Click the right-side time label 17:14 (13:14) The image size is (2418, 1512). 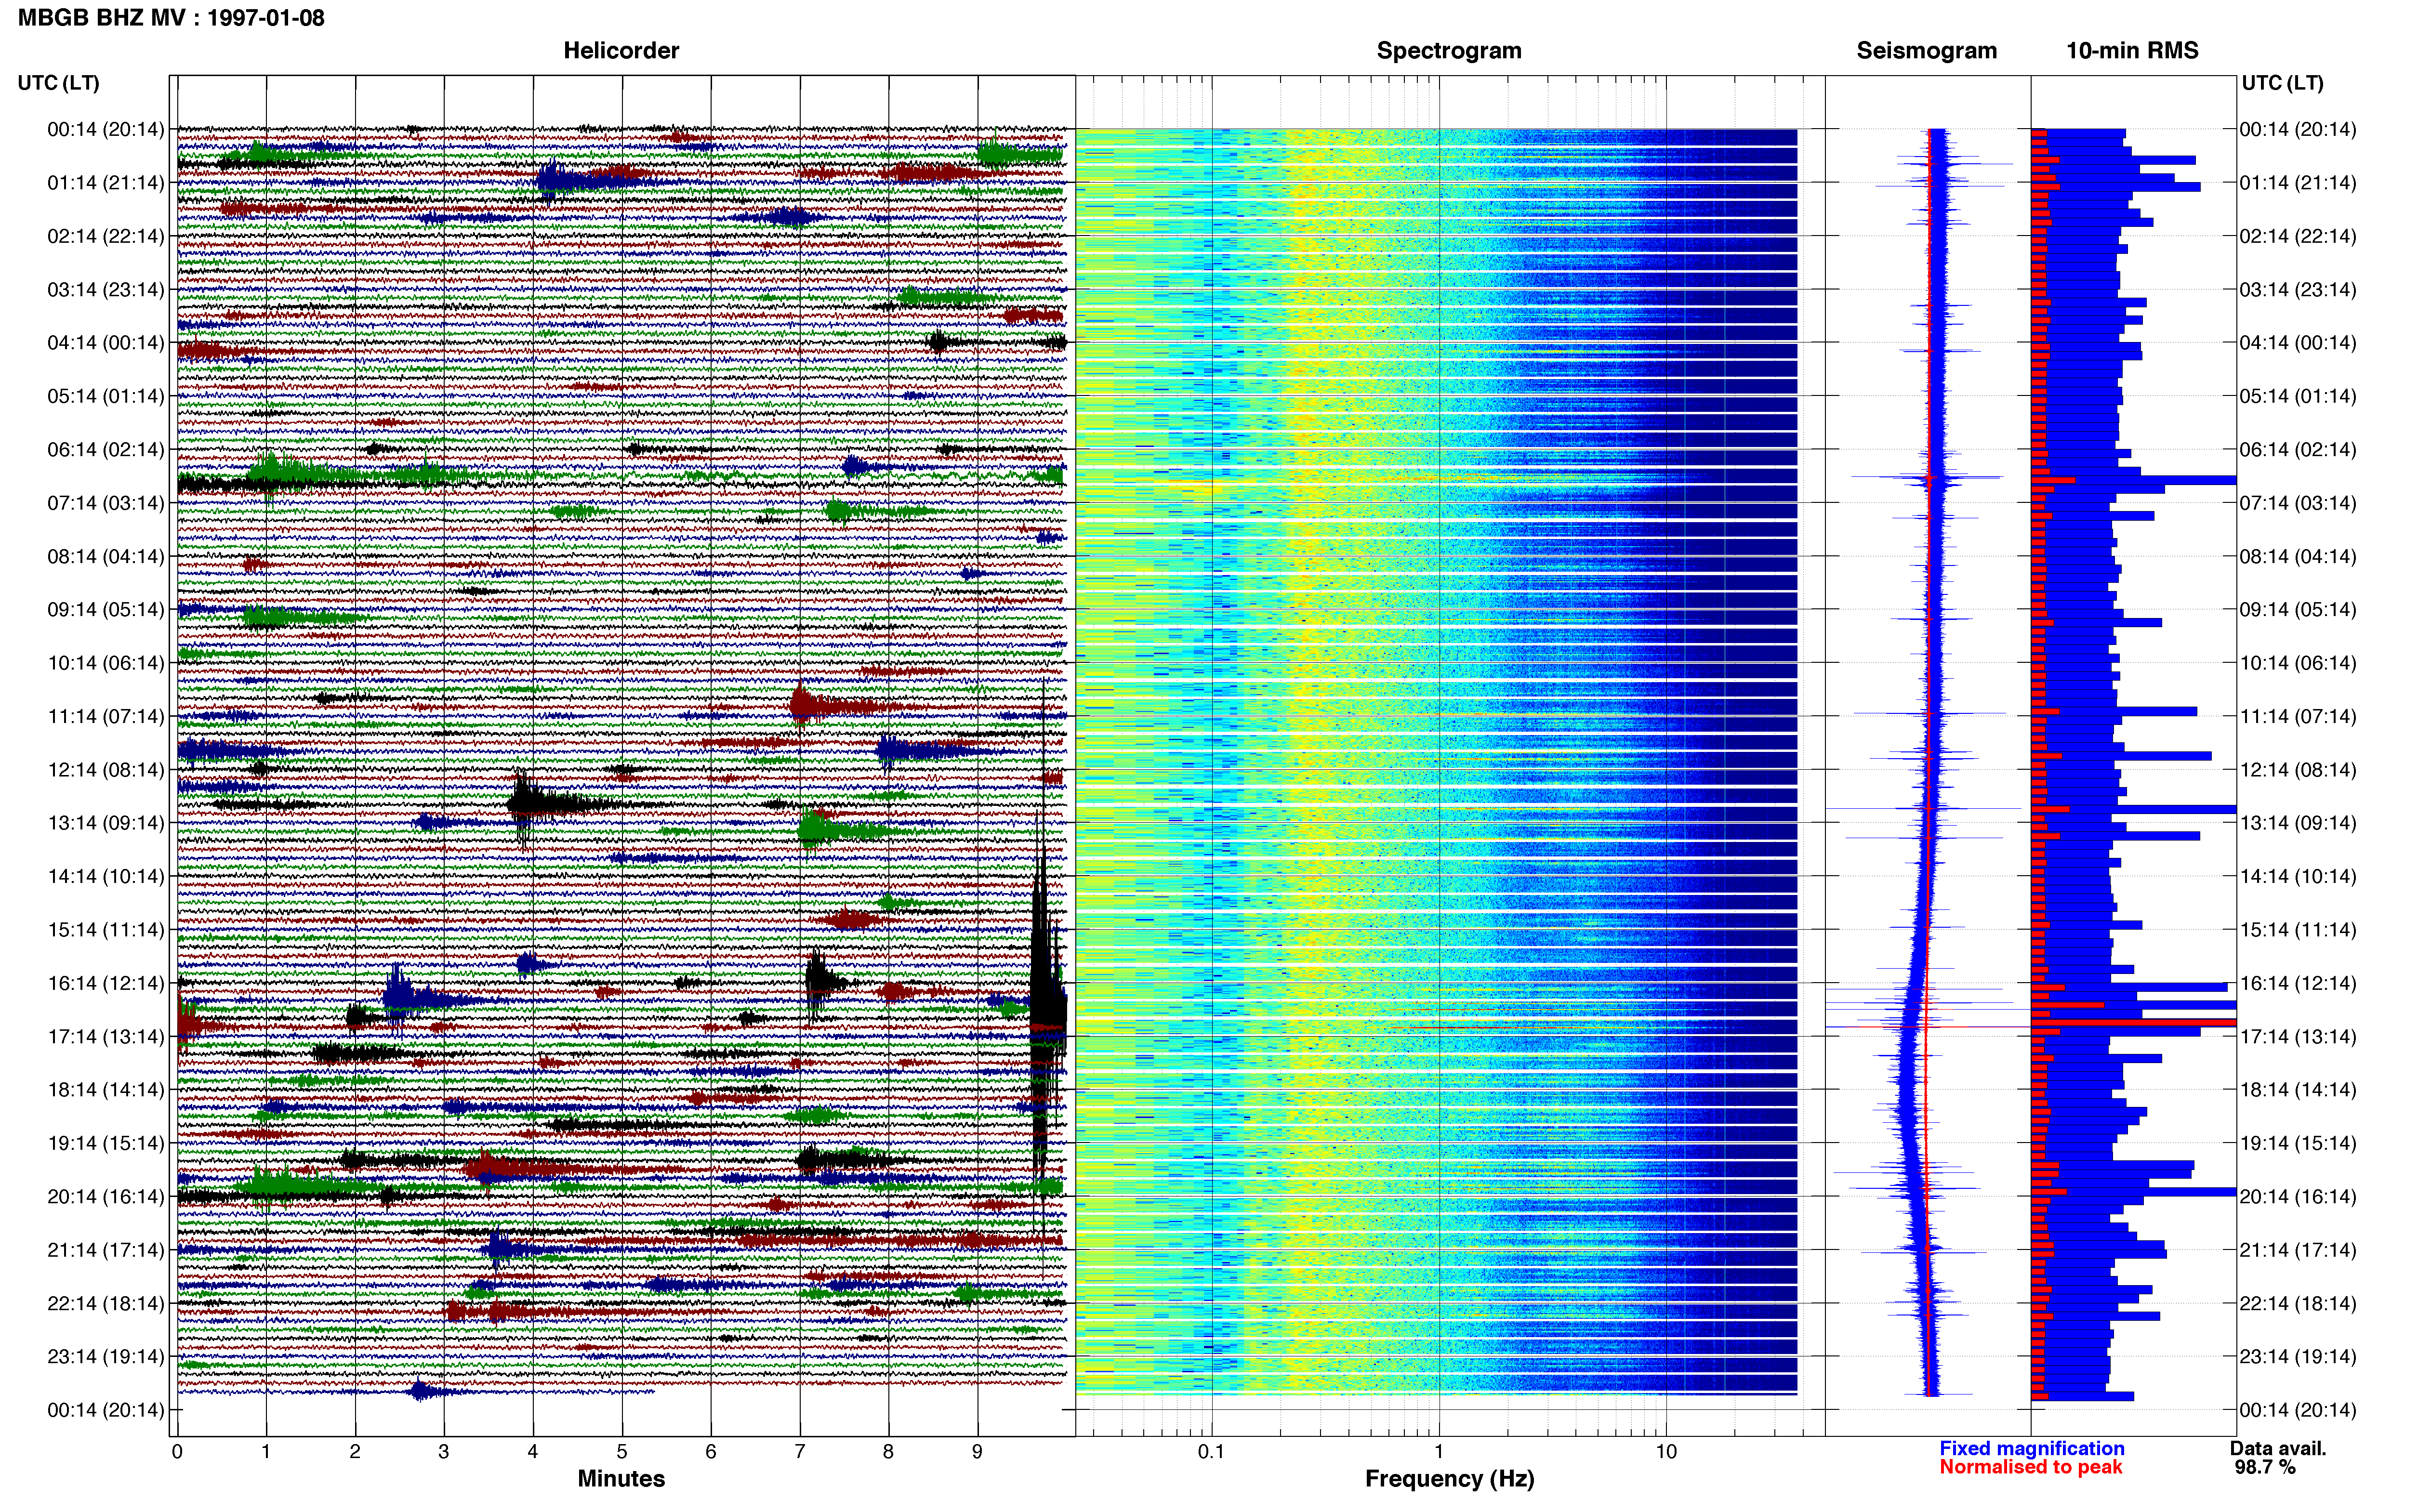point(2298,1036)
